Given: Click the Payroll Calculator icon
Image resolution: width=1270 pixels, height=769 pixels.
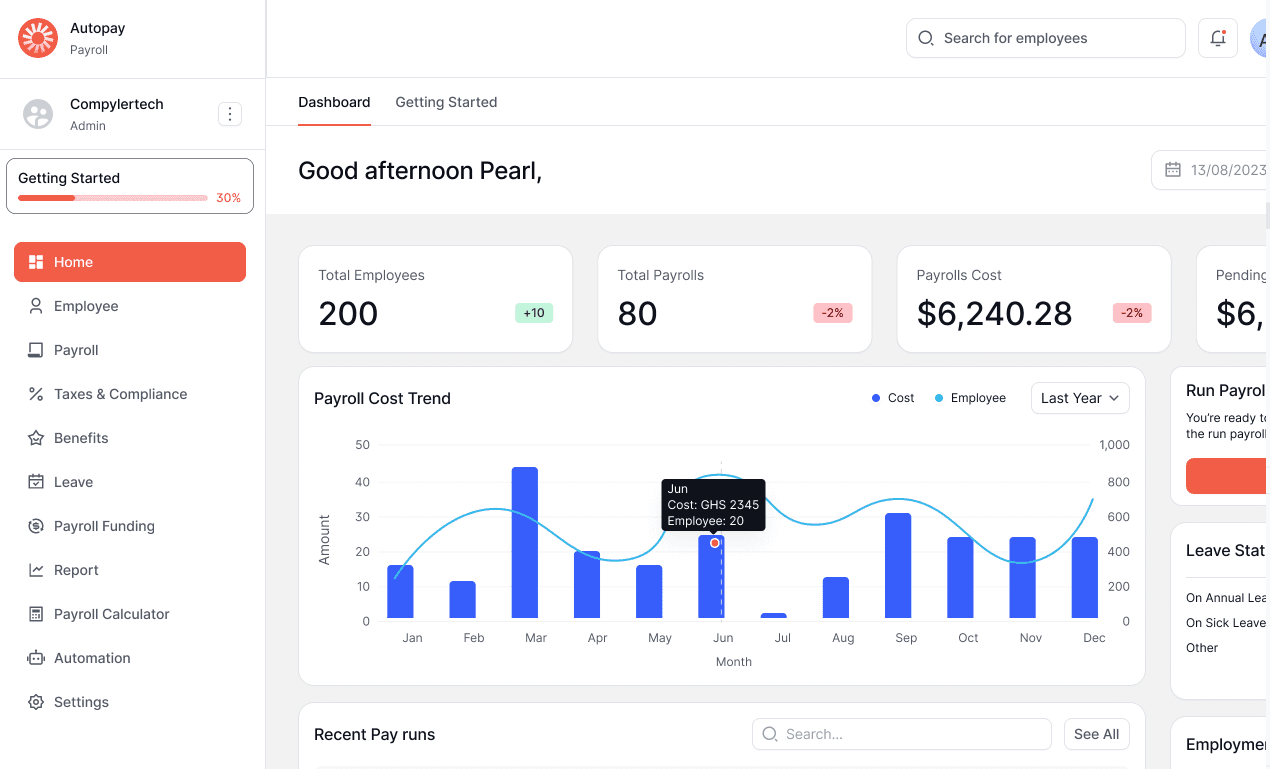Looking at the screenshot, I should pos(36,614).
